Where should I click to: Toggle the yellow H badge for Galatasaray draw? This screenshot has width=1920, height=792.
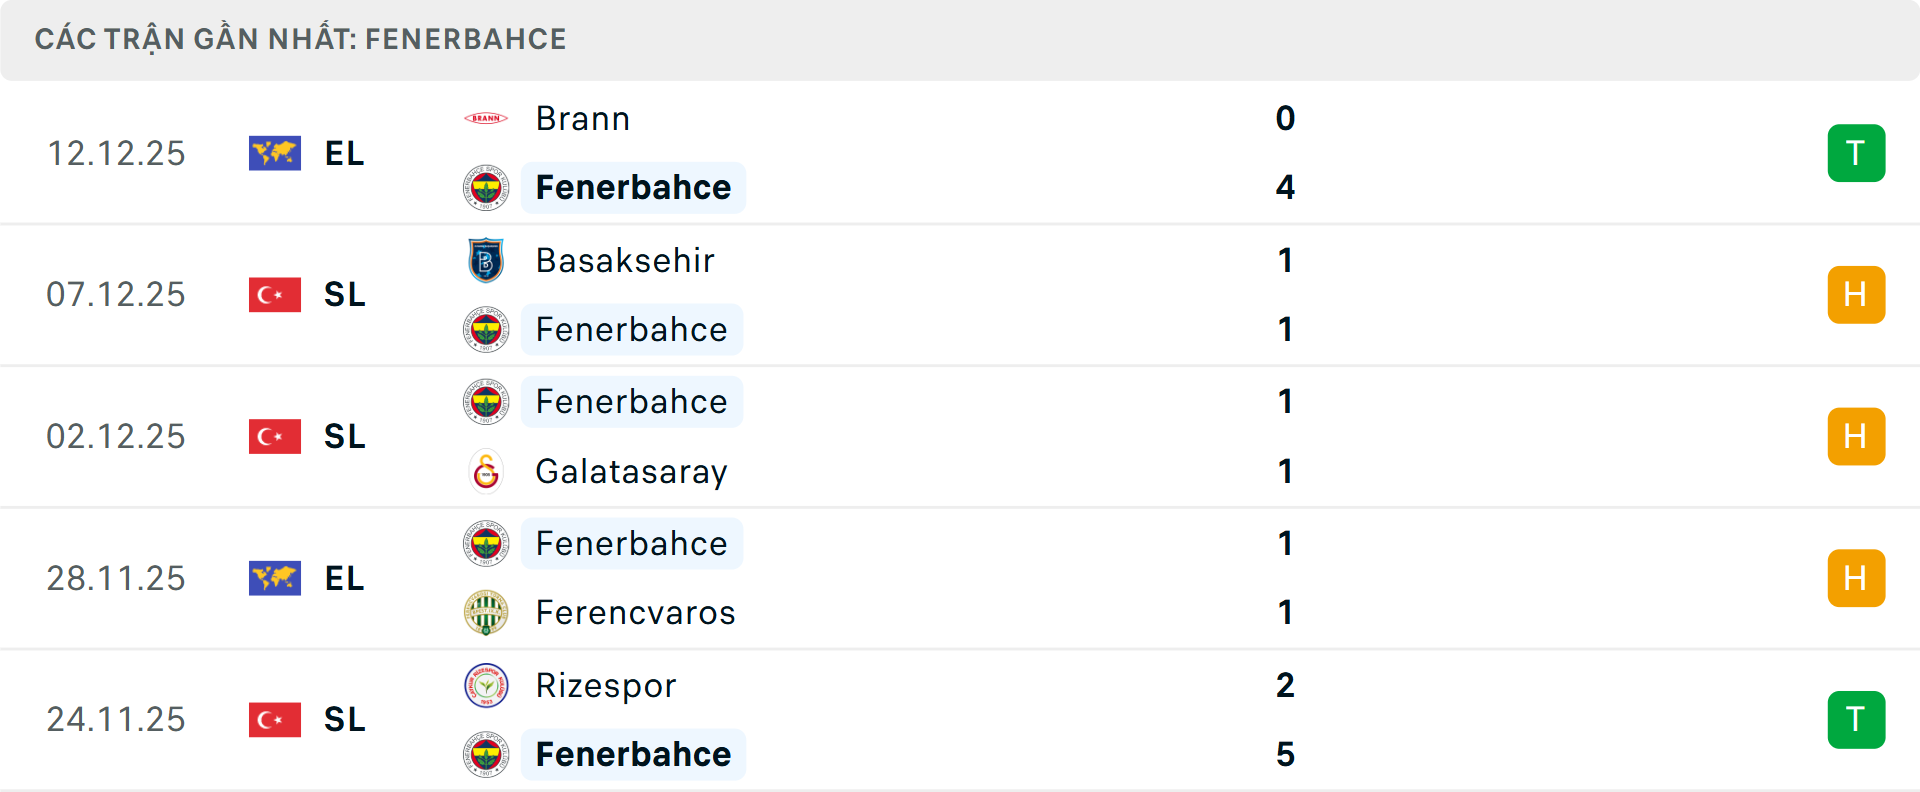(x=1856, y=436)
